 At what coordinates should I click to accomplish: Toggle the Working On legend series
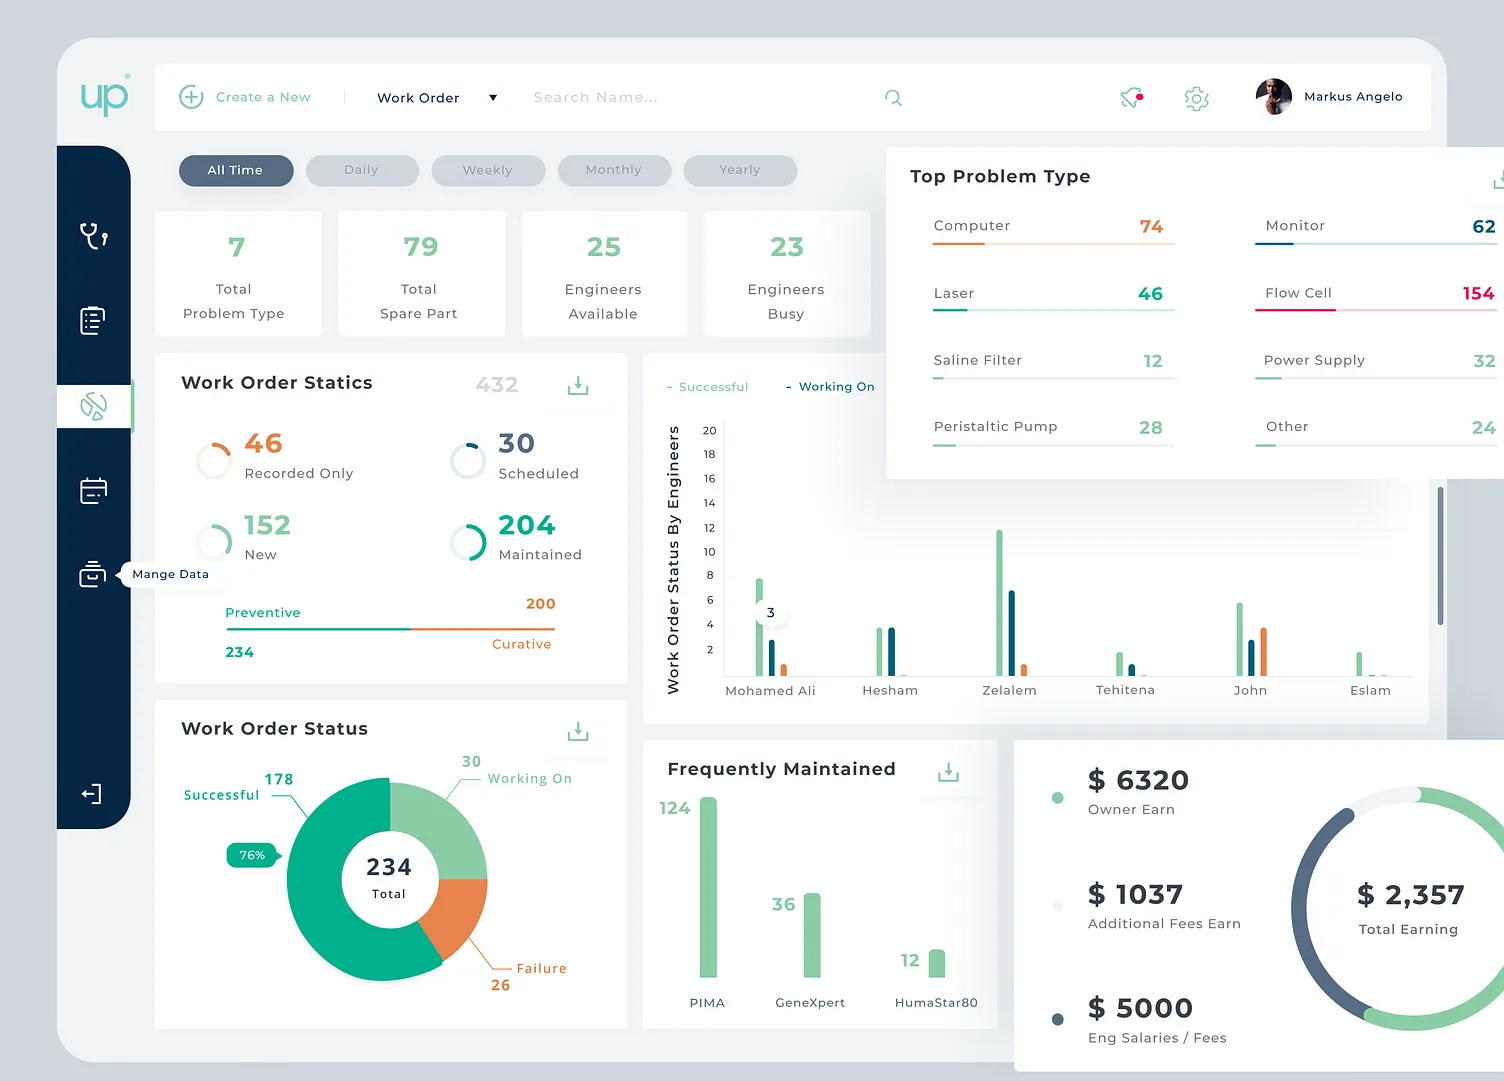830,387
